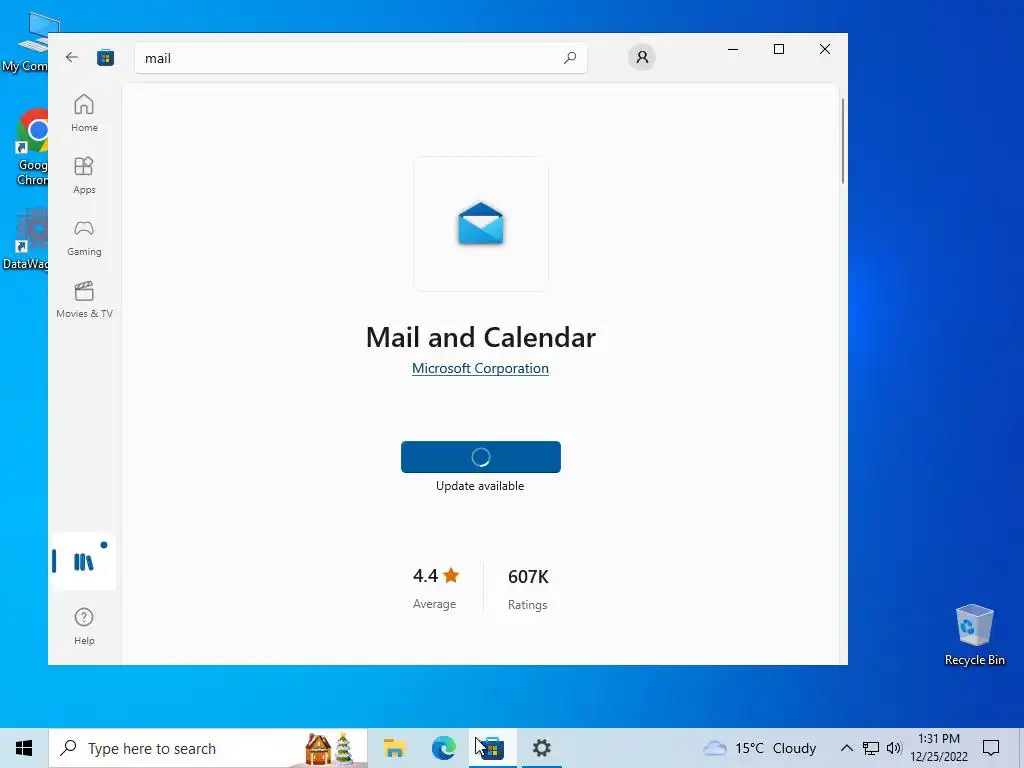Image resolution: width=1024 pixels, height=768 pixels.
Task: Select the Recycle Bin desktop icon
Action: click(x=974, y=635)
